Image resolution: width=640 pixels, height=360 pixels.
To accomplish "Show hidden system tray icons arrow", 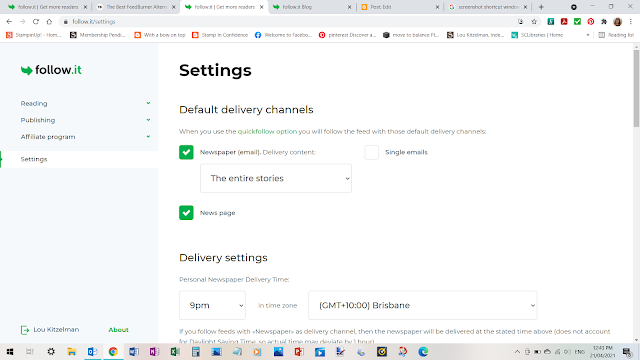I will [x=517, y=352].
